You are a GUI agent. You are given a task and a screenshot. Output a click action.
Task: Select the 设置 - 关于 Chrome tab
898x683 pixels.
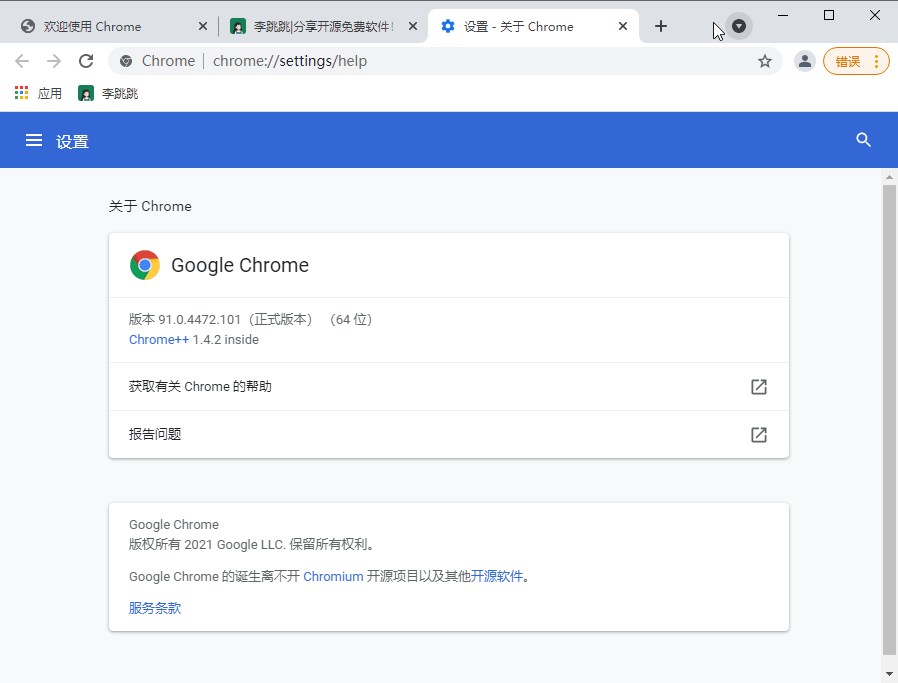533,26
